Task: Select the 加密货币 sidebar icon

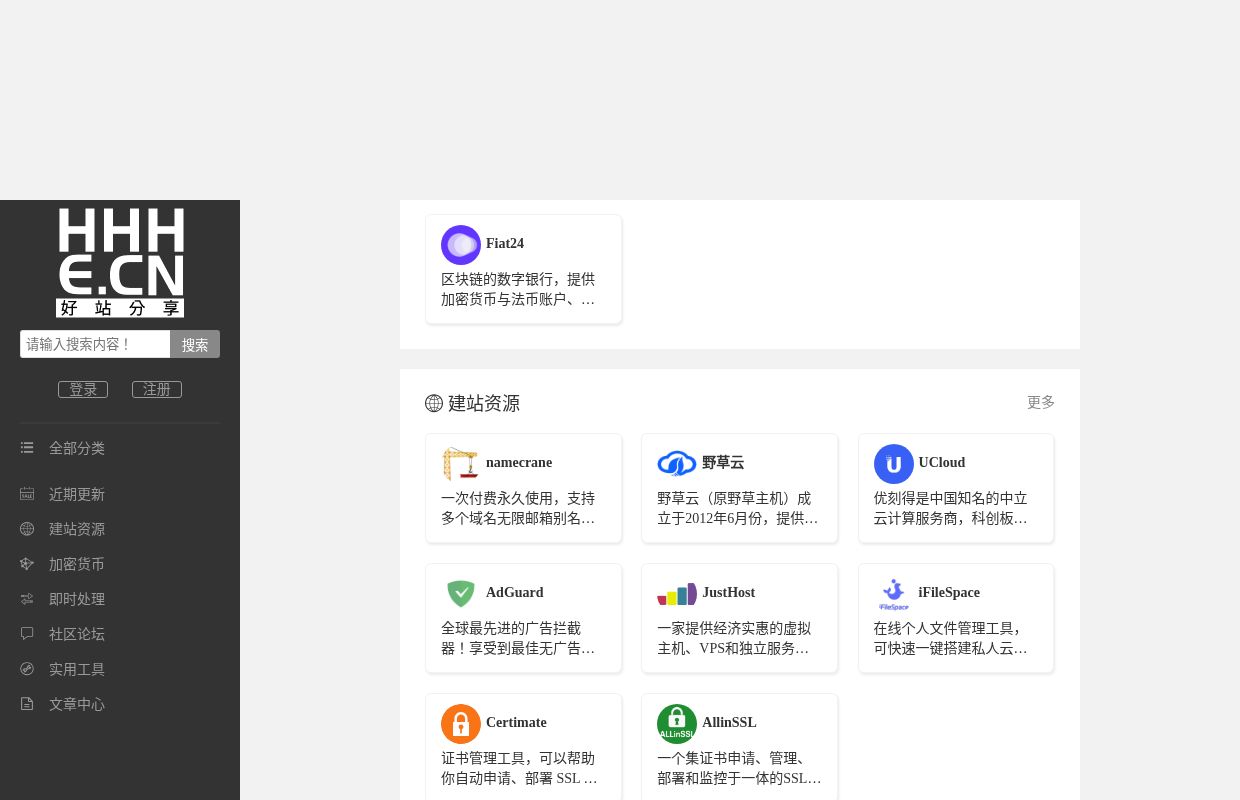Action: (27, 563)
